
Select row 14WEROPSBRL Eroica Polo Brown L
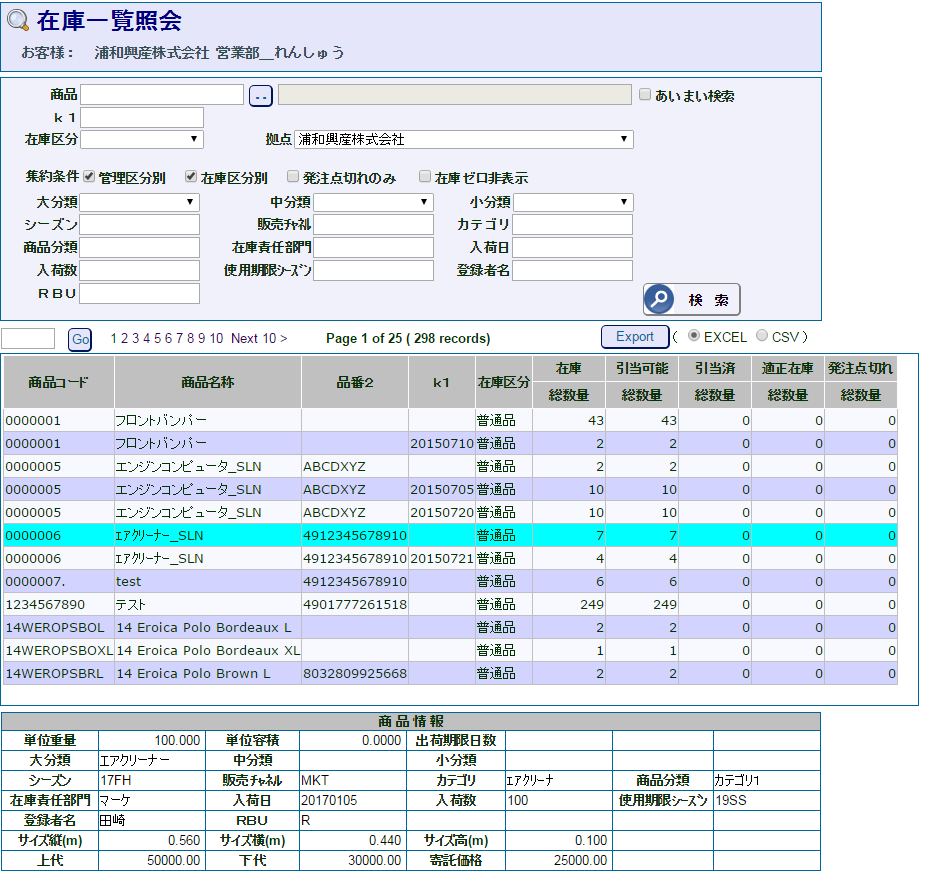(450, 674)
